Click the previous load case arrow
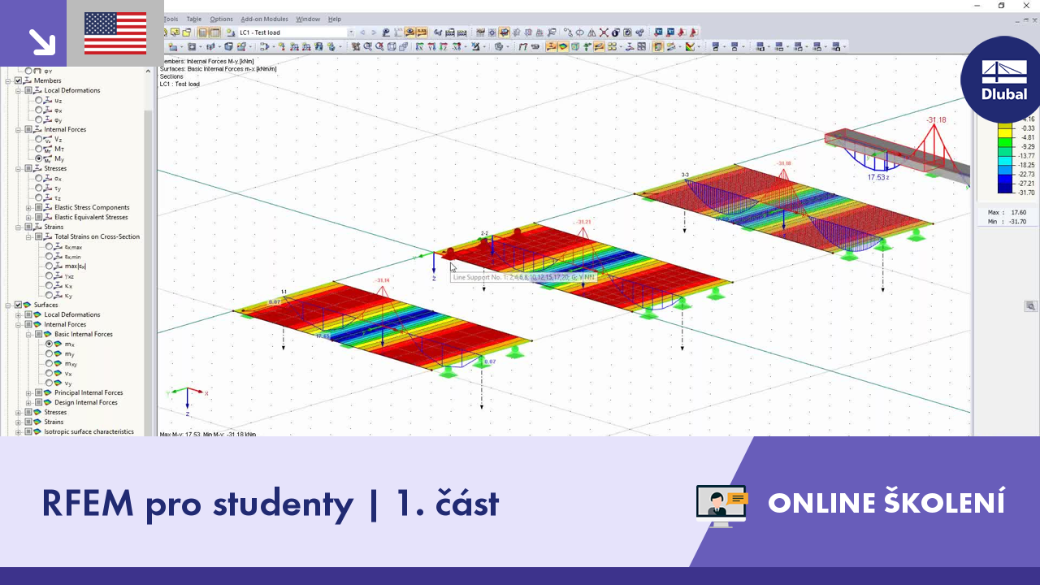The height and width of the screenshot is (585, 1040). point(363,32)
